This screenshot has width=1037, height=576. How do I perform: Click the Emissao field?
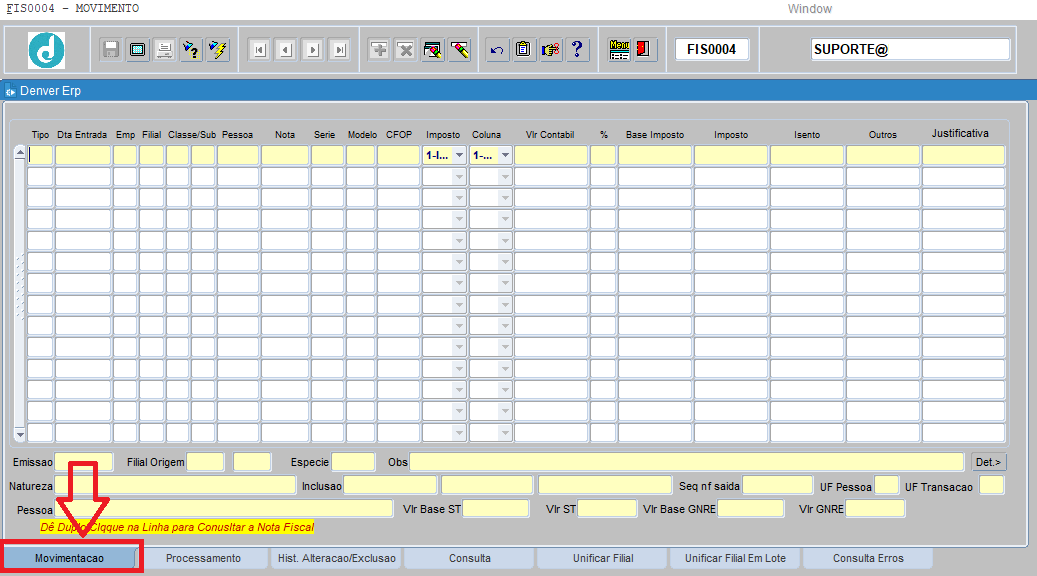coord(83,462)
